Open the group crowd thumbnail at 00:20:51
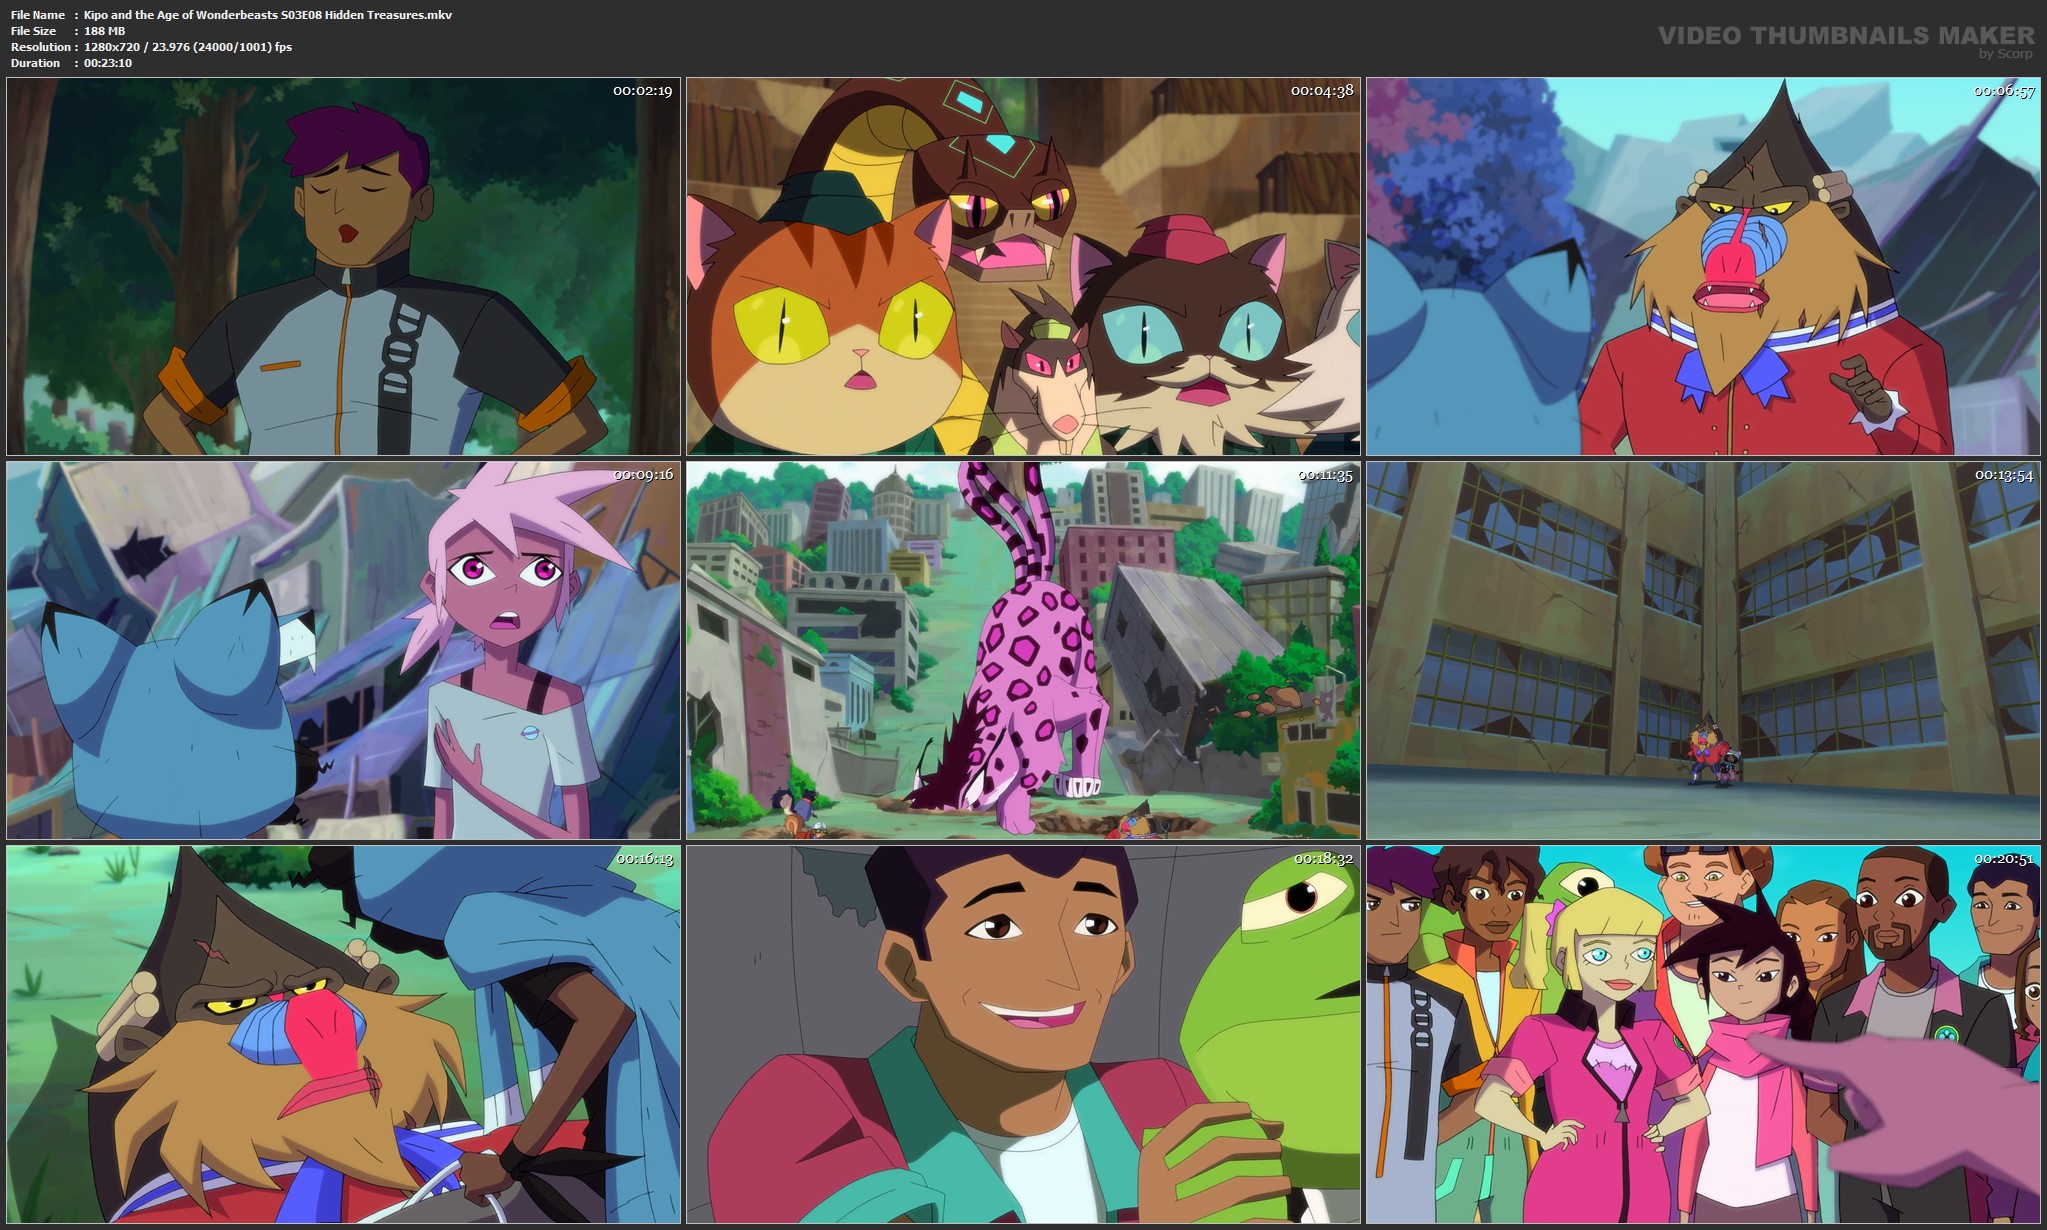2047x1230 pixels. (x=1703, y=1034)
